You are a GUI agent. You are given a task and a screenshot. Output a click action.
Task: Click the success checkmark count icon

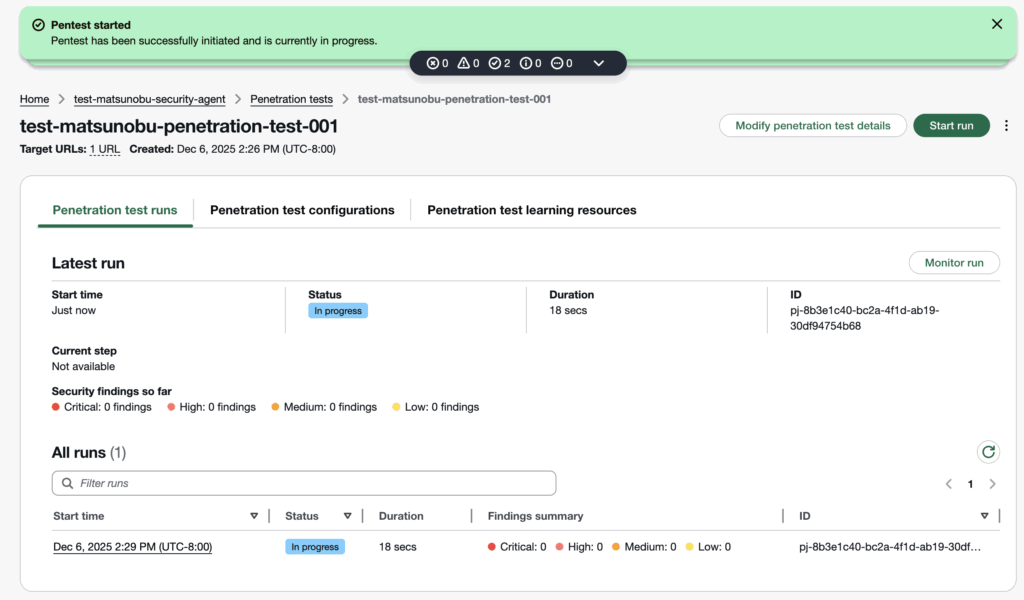[495, 63]
